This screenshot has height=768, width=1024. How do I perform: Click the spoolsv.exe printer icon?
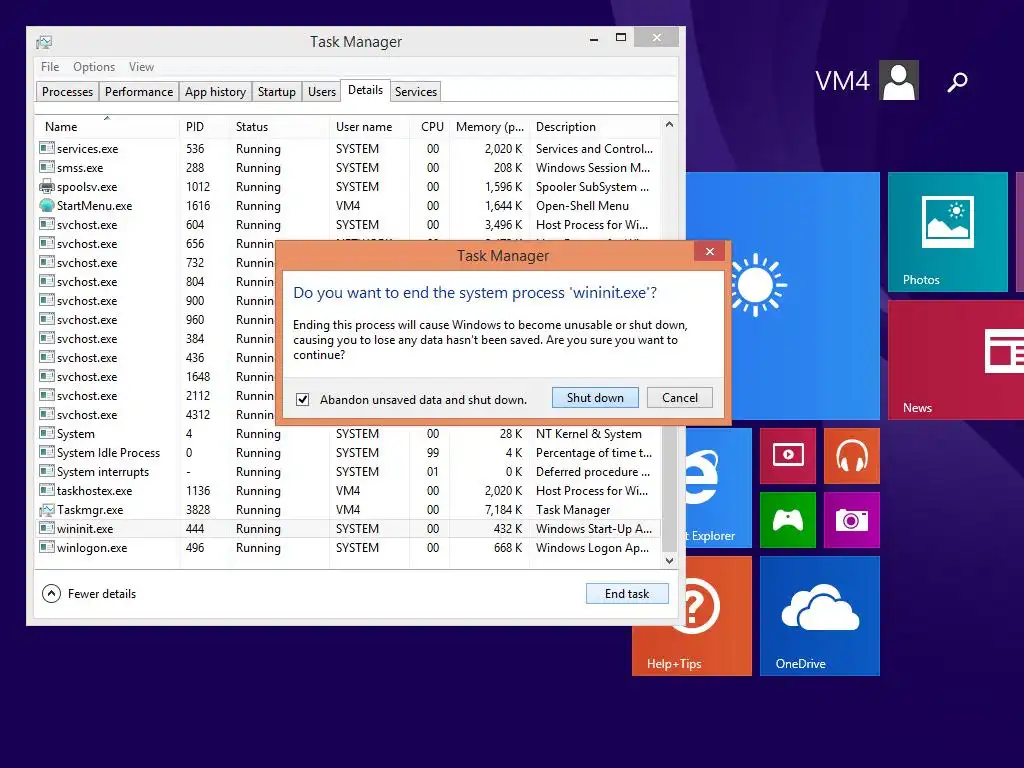point(46,187)
